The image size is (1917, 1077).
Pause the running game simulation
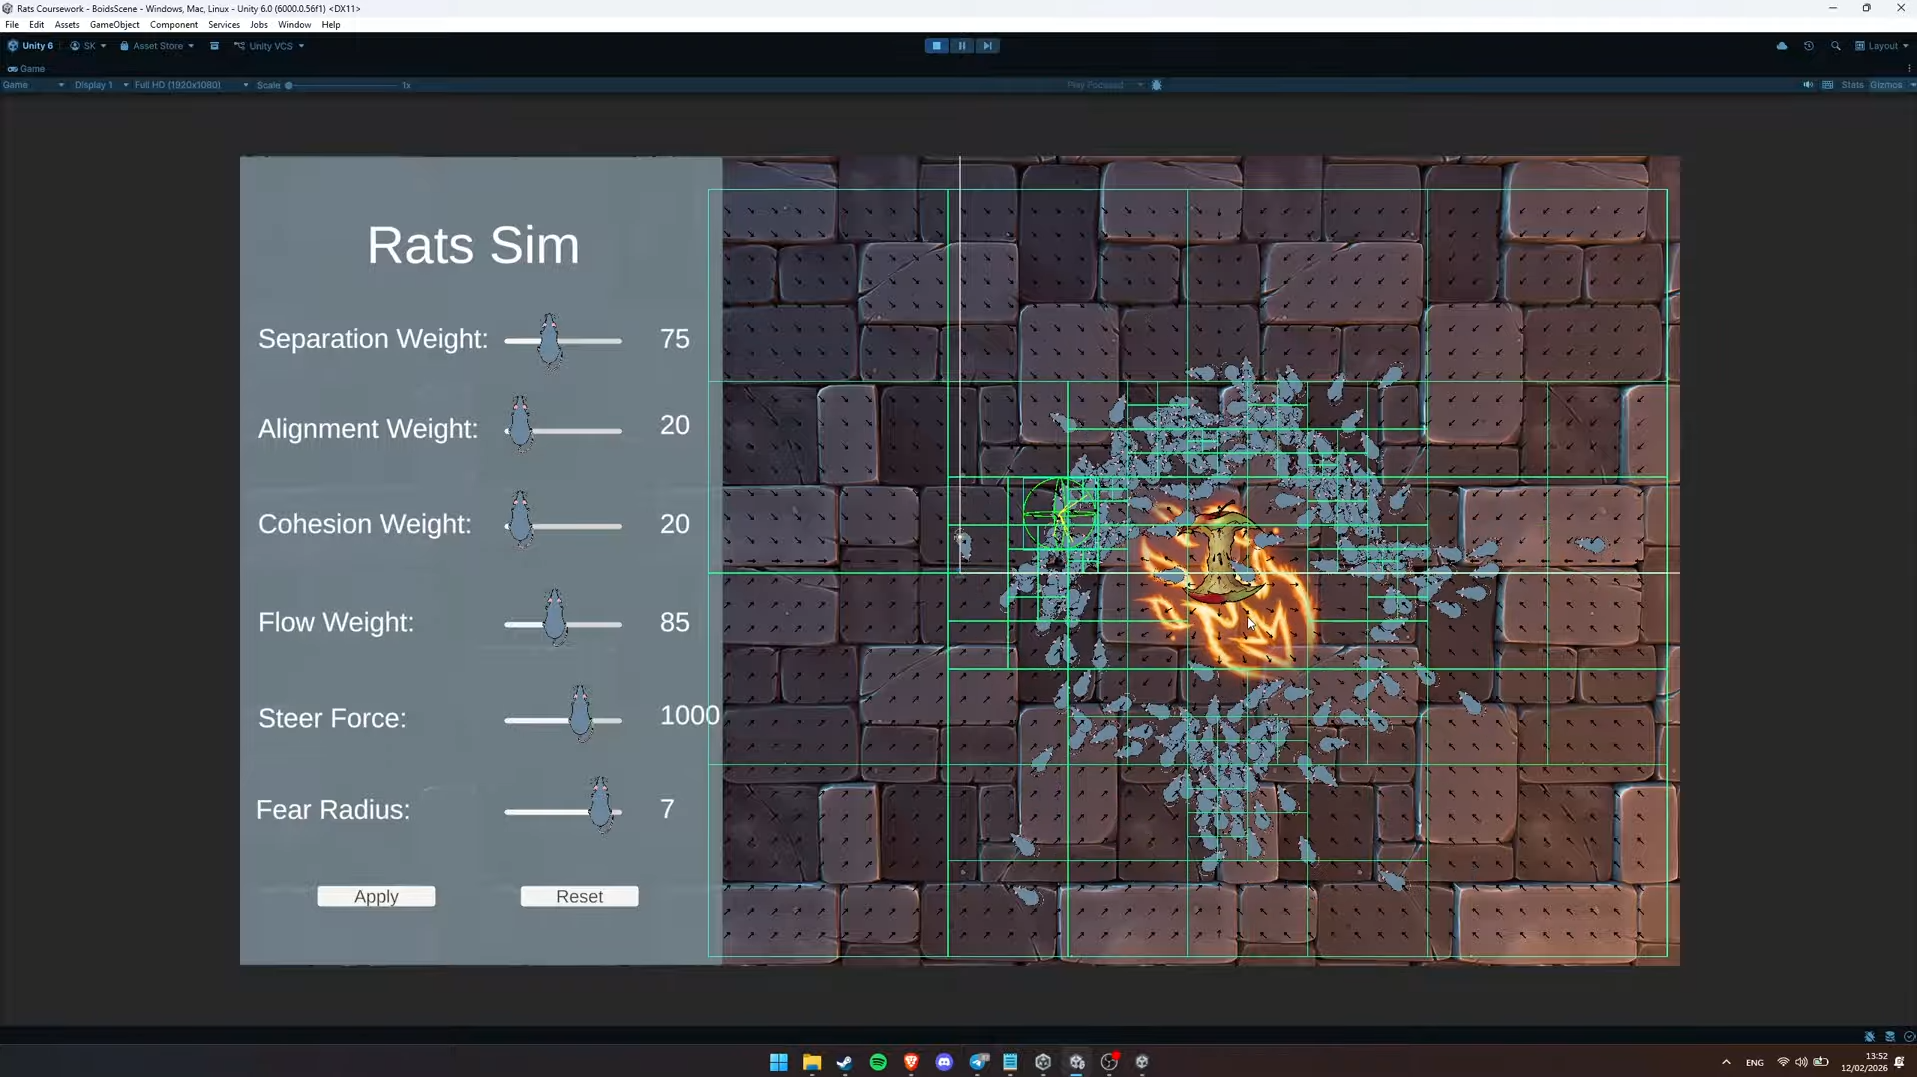pyautogui.click(x=962, y=46)
